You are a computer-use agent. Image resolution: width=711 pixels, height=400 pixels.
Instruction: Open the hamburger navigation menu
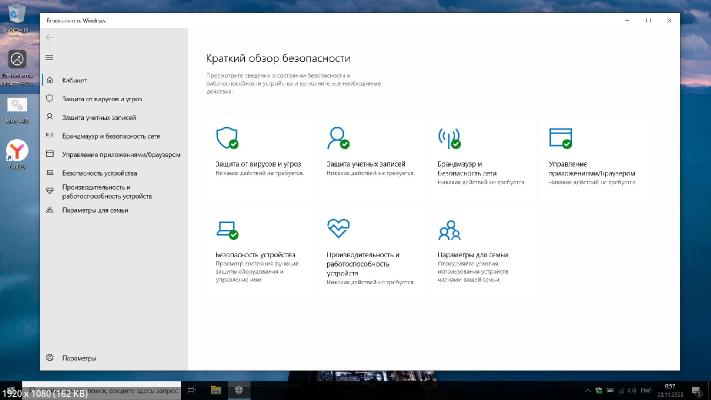tap(50, 57)
